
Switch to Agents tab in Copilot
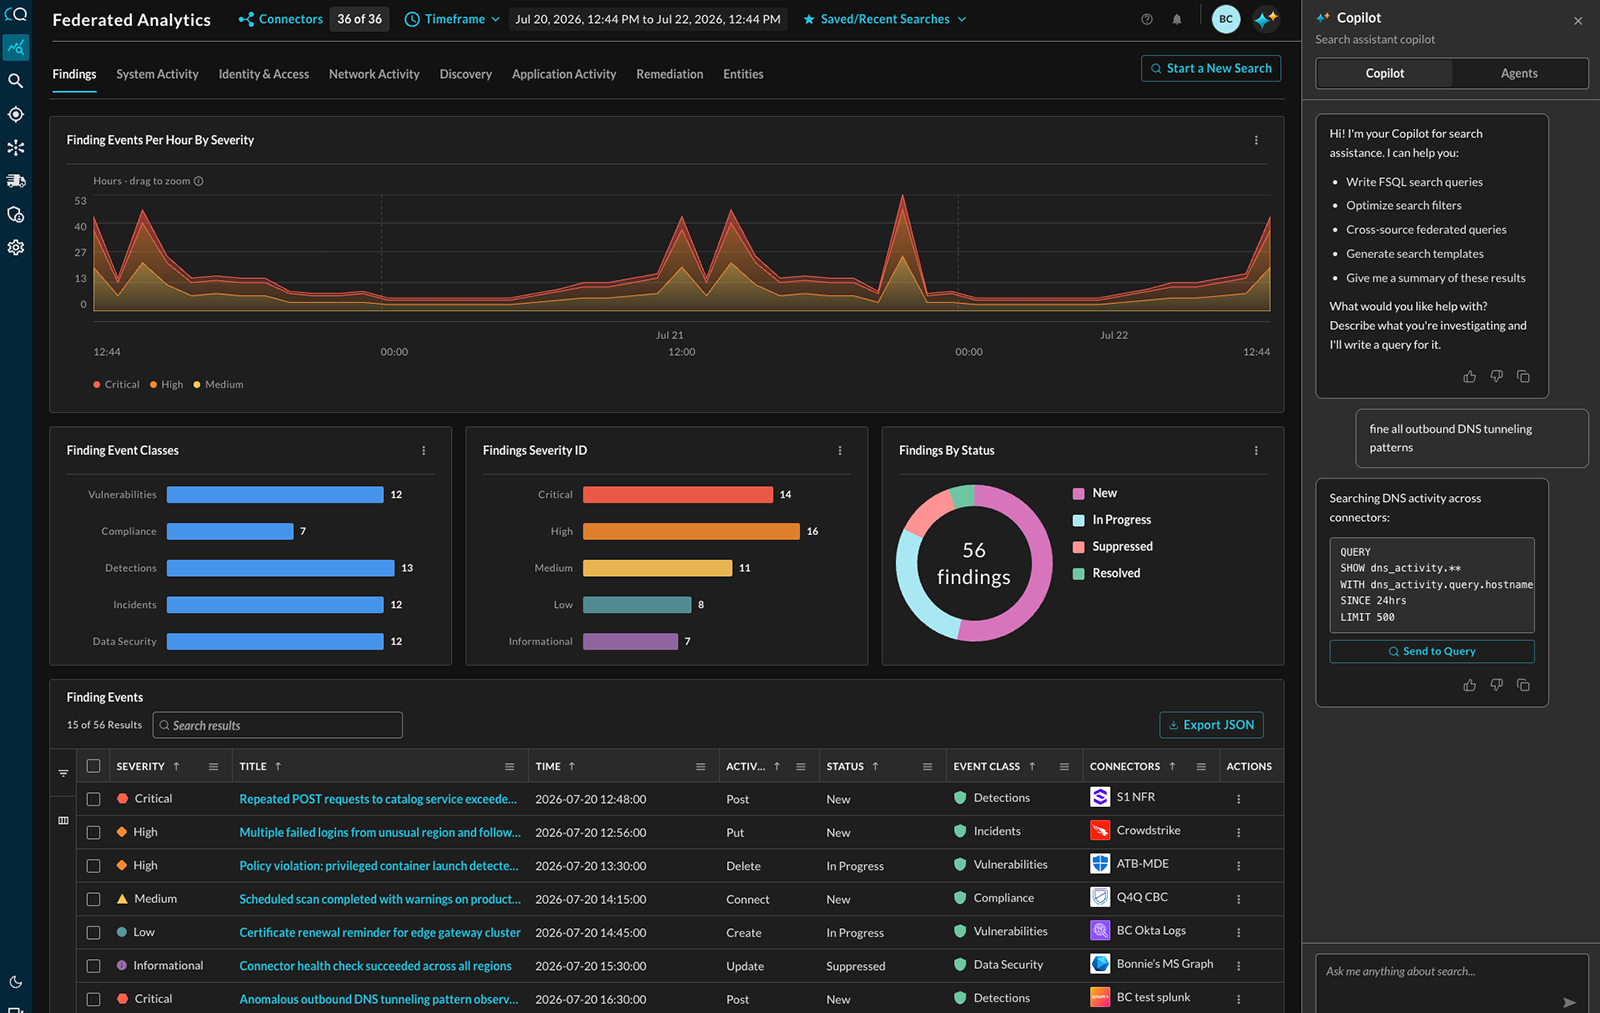tap(1519, 73)
